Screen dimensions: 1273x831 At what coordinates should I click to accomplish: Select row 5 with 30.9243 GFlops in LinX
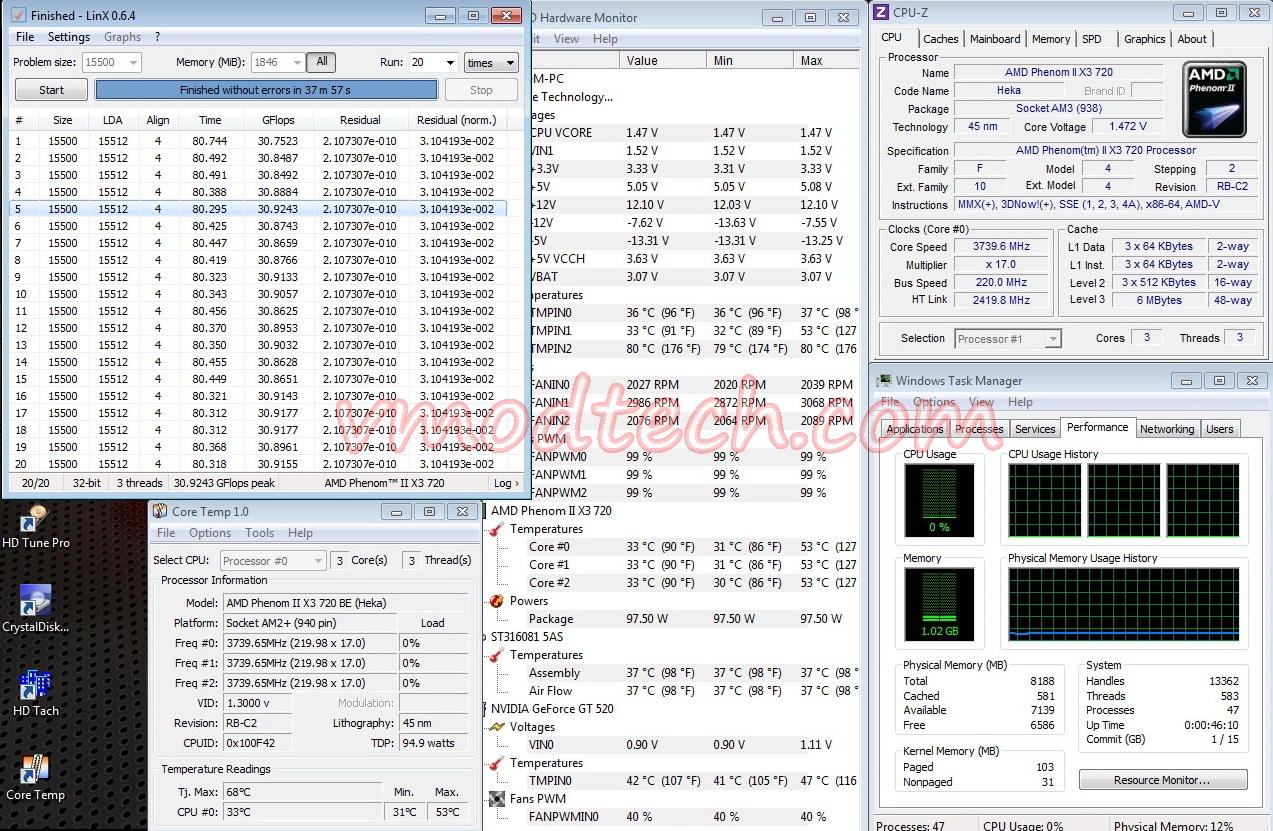[x=259, y=209]
